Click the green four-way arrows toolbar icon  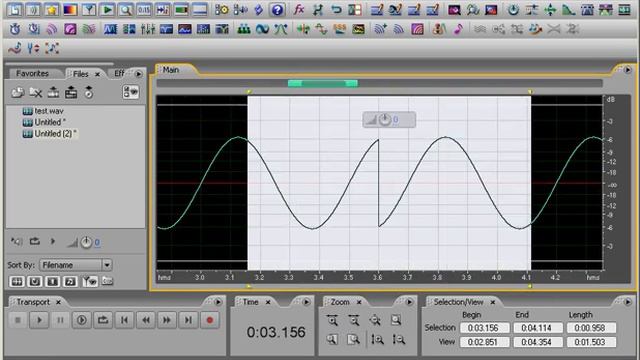coord(550,9)
